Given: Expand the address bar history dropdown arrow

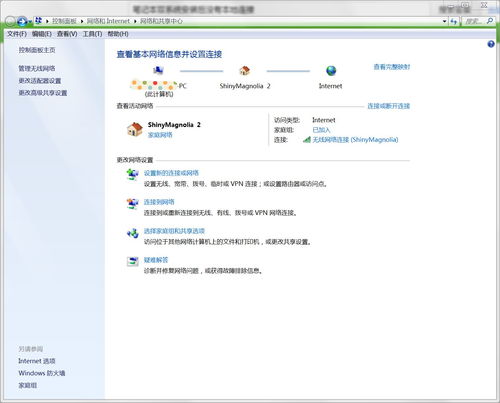Looking at the screenshot, I should click(x=444, y=21).
